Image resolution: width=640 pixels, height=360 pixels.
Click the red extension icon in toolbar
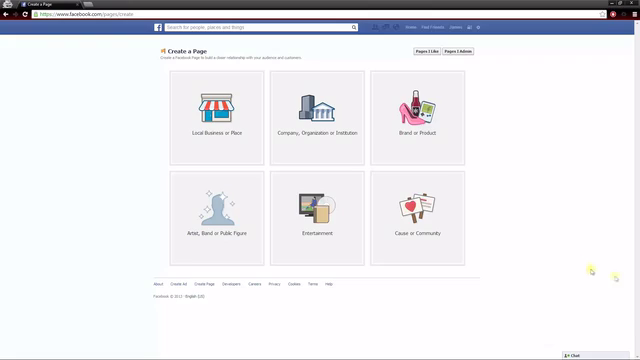613,14
